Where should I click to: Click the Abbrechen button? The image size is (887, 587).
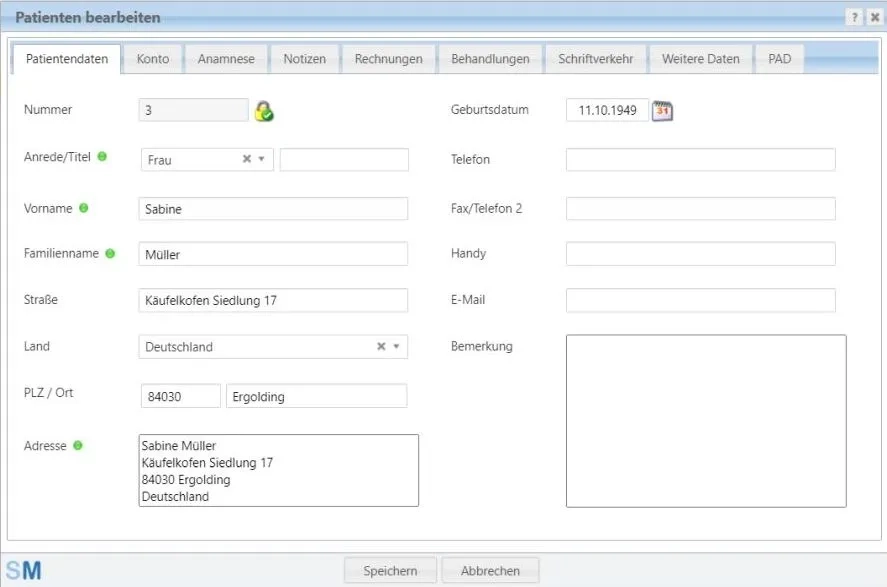point(490,571)
